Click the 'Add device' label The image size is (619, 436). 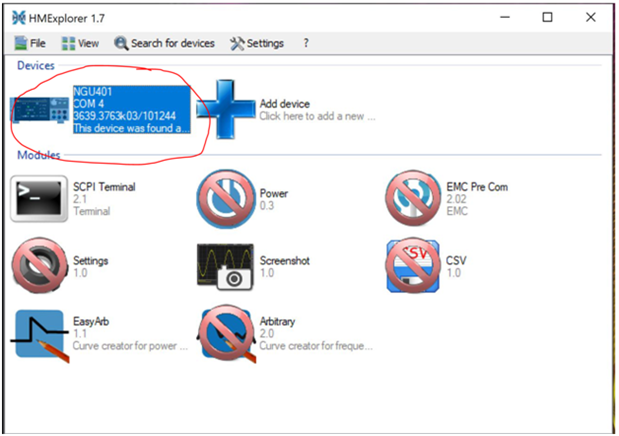click(285, 104)
